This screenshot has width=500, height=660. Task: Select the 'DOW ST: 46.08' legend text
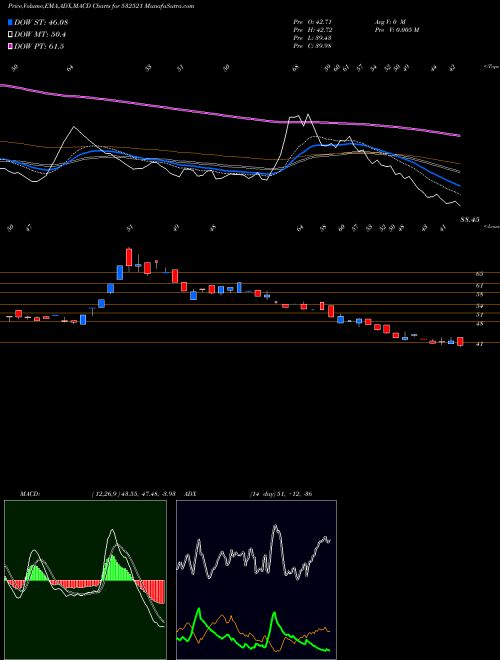click(x=41, y=22)
